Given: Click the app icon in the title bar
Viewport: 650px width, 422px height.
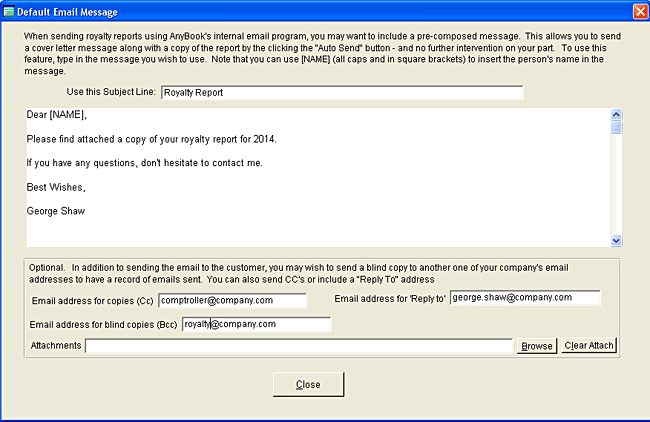Looking at the screenshot, I should pos(10,11).
